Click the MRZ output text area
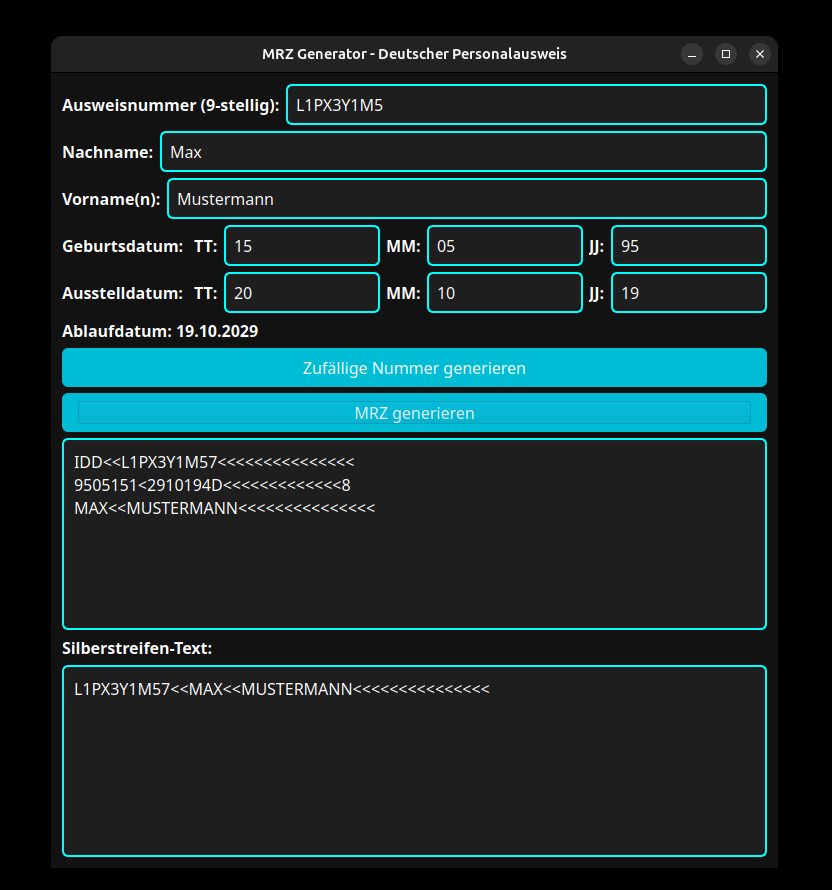The image size is (832, 890). pos(414,534)
